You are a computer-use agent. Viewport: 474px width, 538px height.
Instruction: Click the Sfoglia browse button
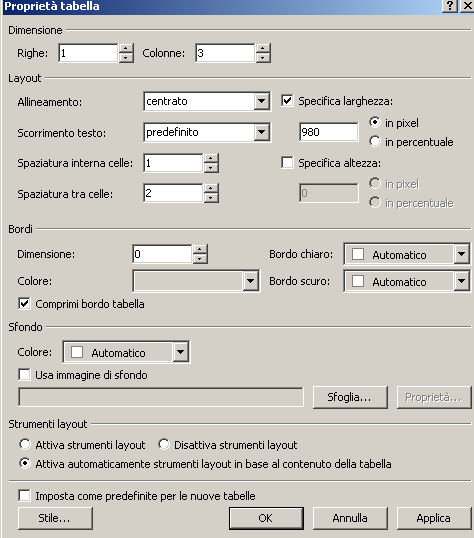tap(350, 397)
